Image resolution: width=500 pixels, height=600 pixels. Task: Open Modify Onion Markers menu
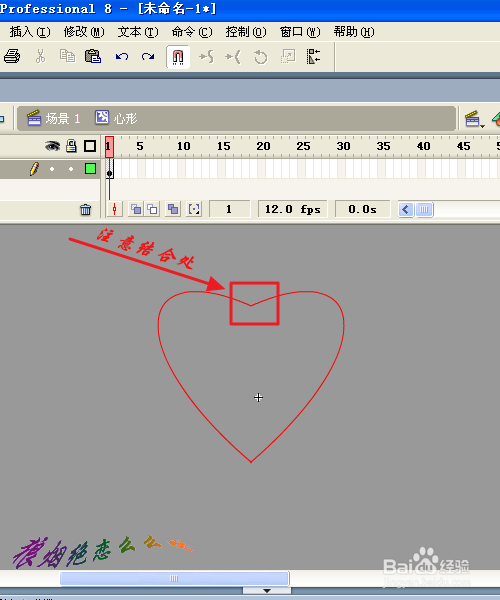pos(194,209)
